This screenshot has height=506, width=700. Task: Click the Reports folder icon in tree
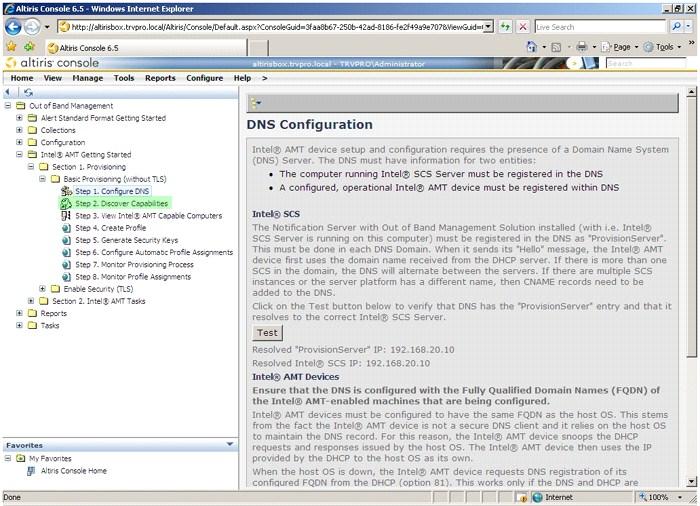[32, 313]
